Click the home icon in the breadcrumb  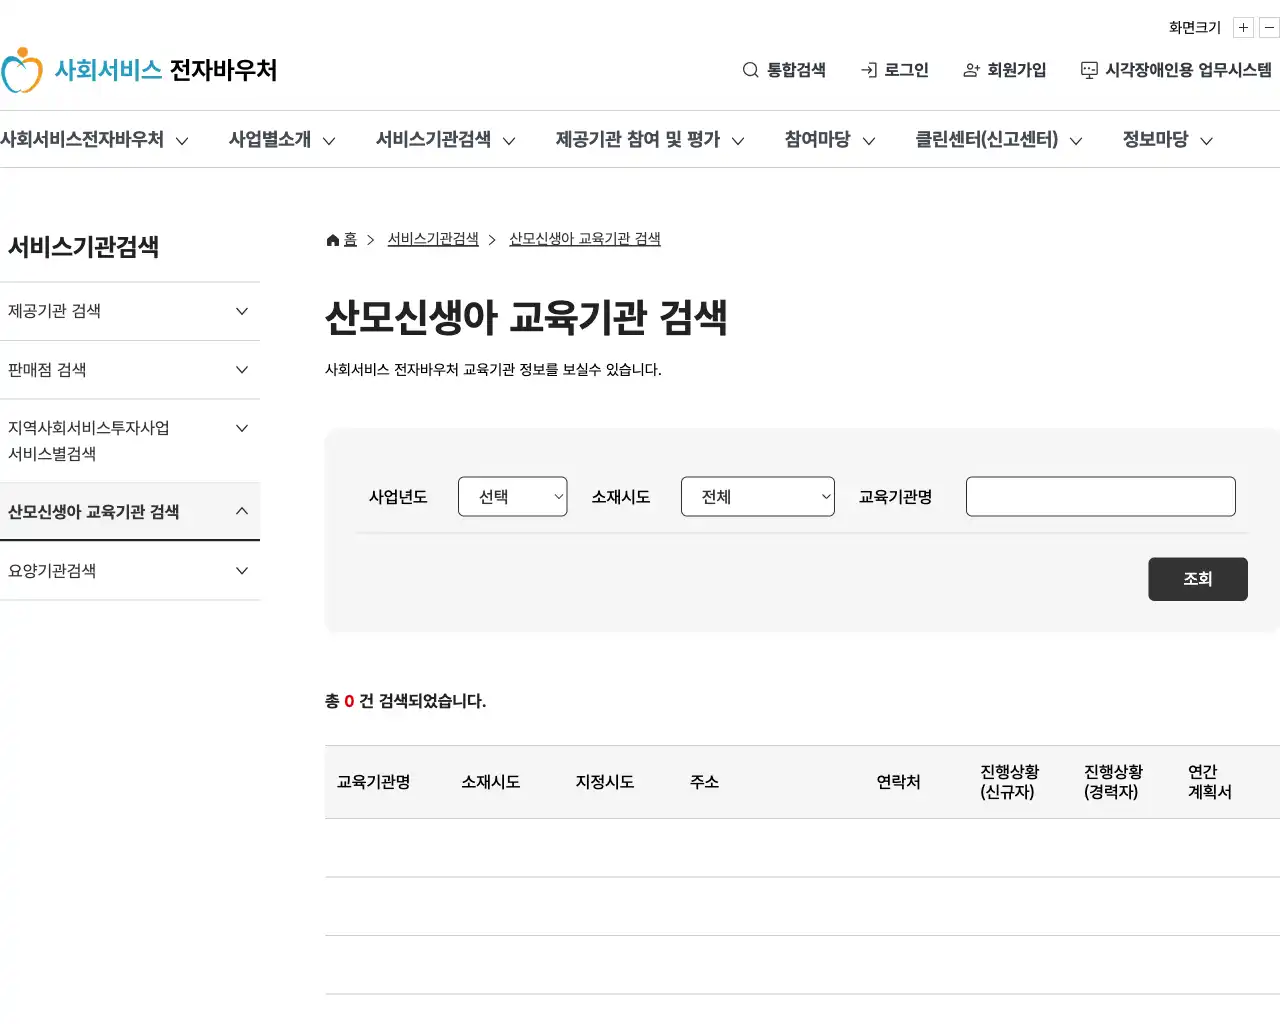pos(332,239)
